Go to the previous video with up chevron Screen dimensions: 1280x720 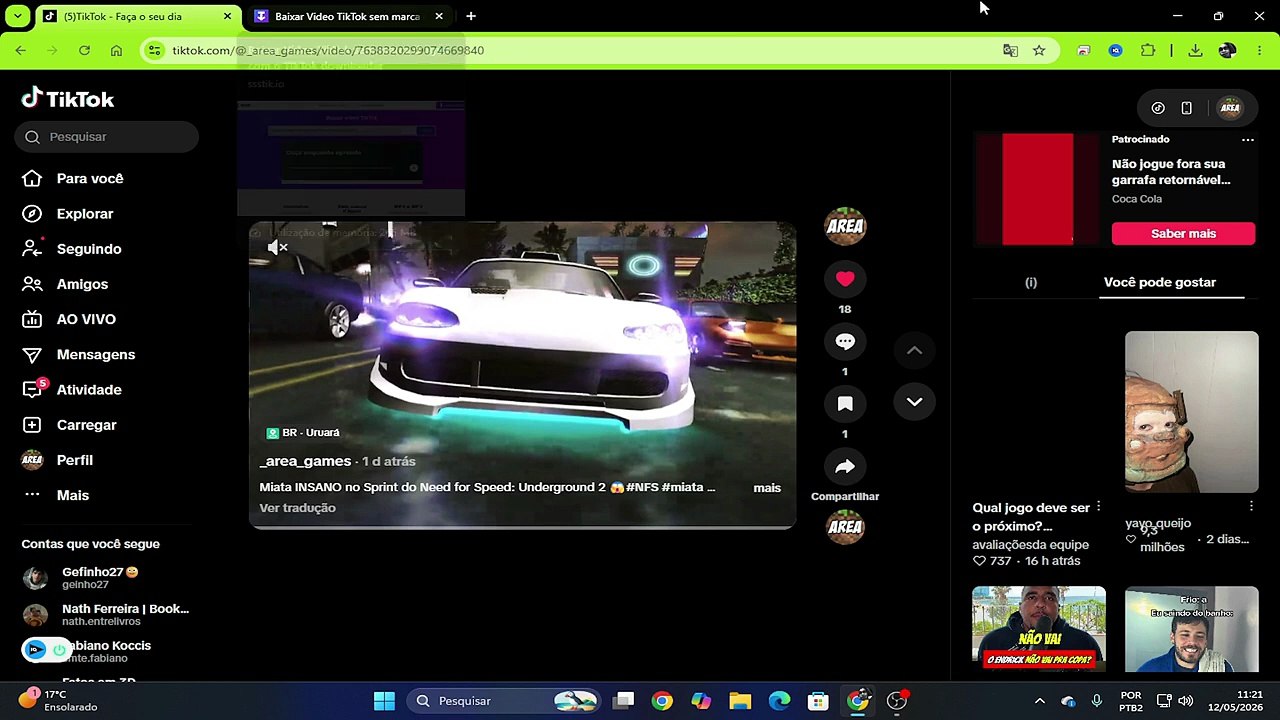point(914,350)
